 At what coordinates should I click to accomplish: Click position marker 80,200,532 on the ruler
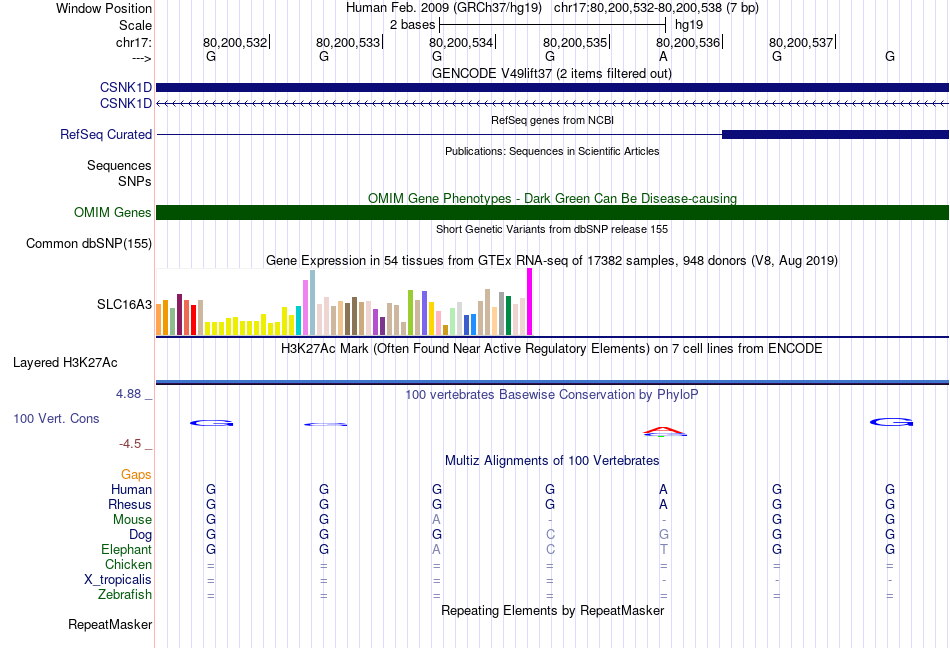(236, 42)
